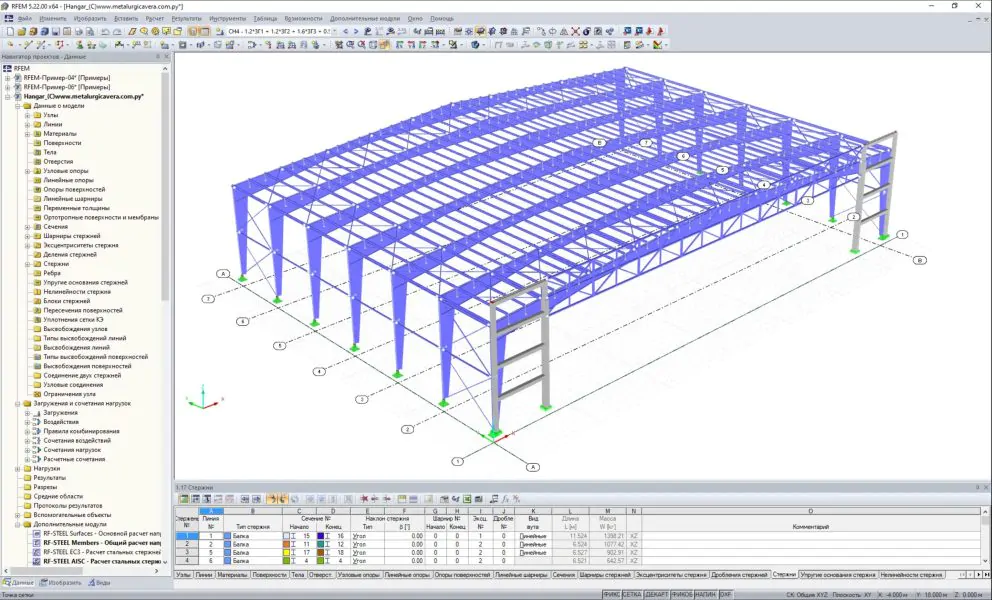Click the first icon of table toolbar
The height and width of the screenshot is (600, 992).
tap(185, 499)
